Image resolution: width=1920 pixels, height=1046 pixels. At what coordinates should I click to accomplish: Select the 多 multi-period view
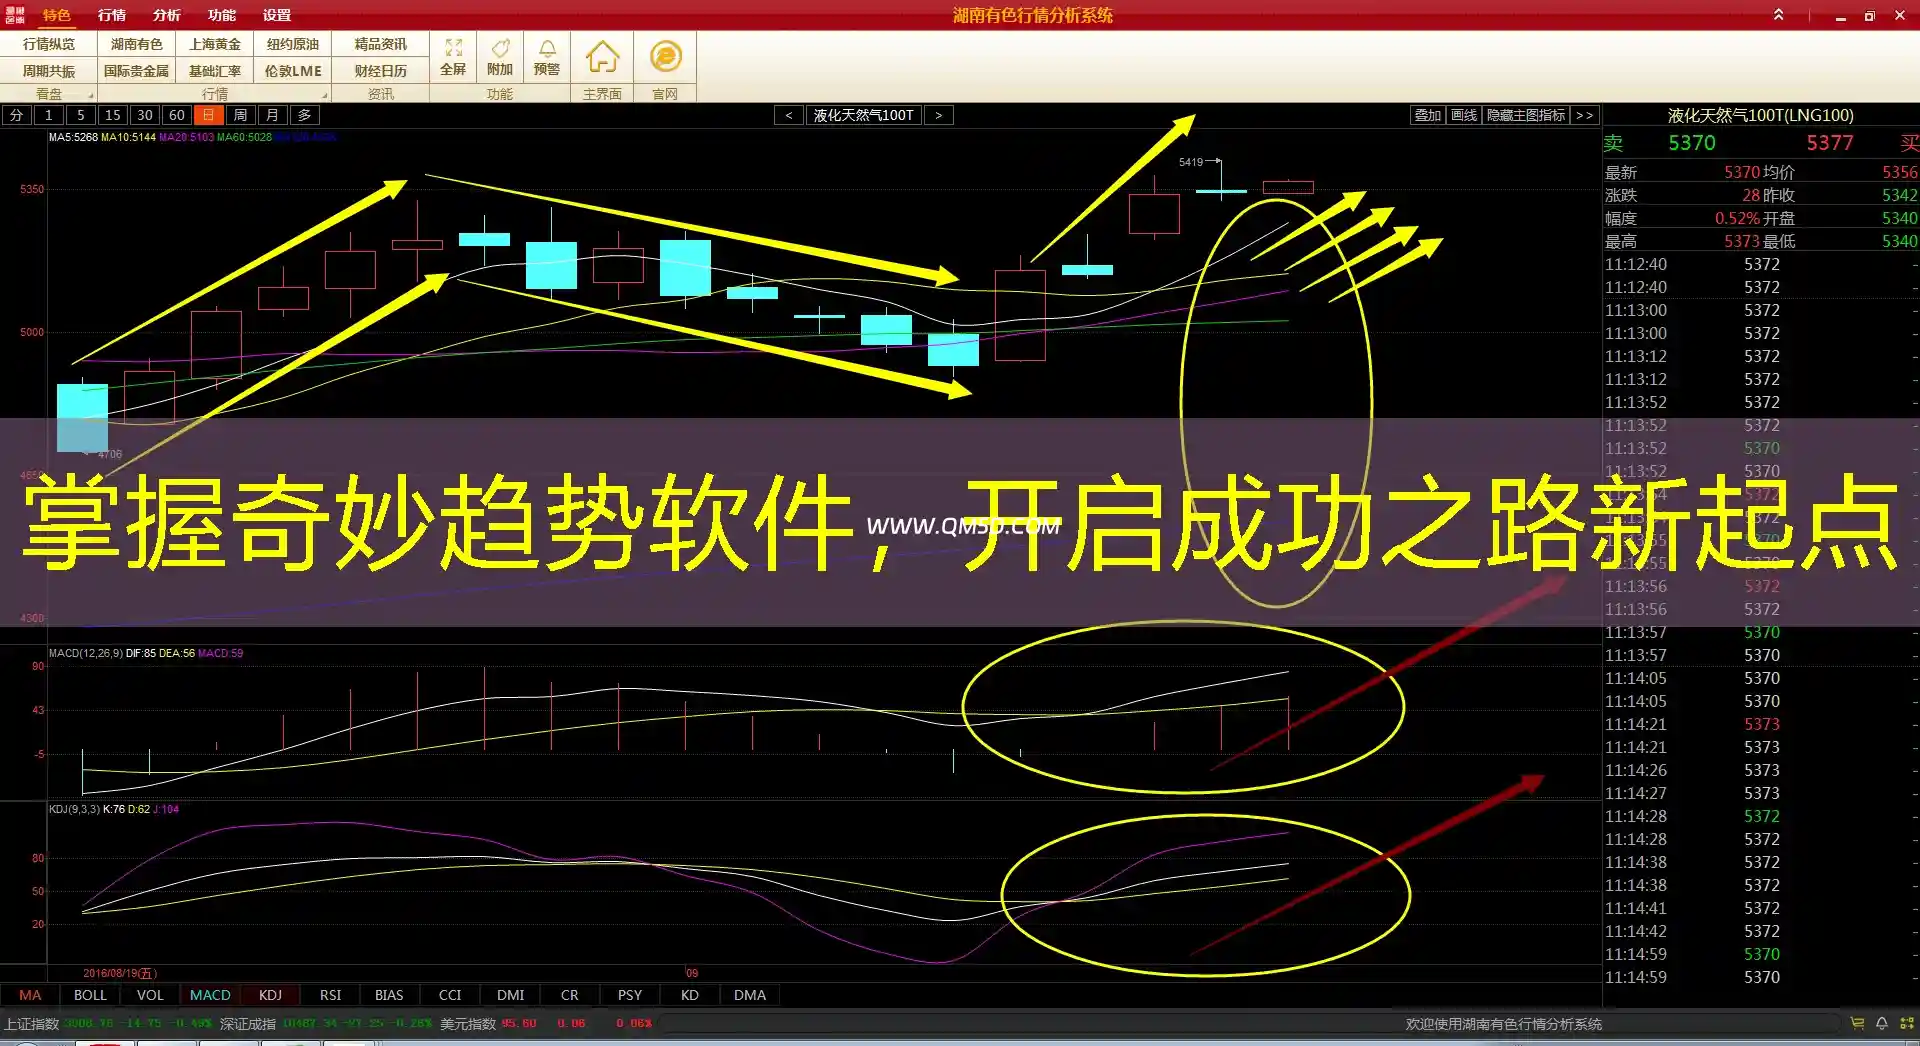(304, 115)
